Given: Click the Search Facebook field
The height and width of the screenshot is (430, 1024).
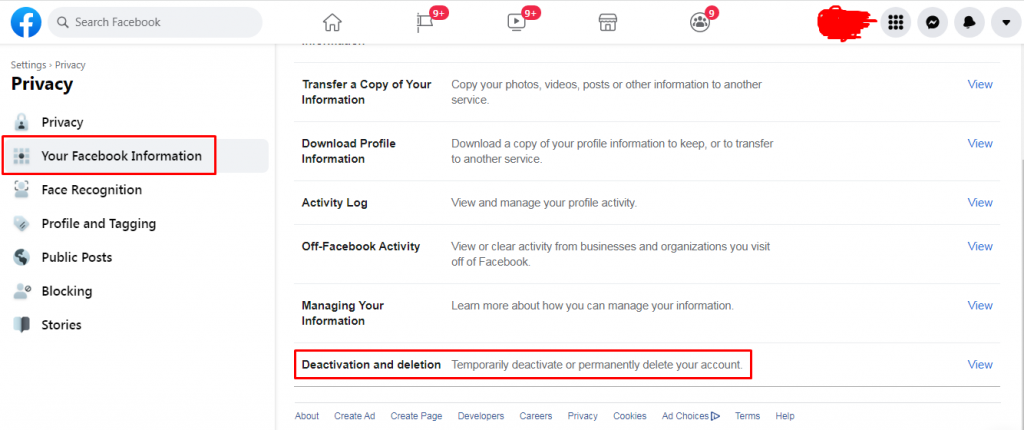Looking at the screenshot, I should coord(155,22).
